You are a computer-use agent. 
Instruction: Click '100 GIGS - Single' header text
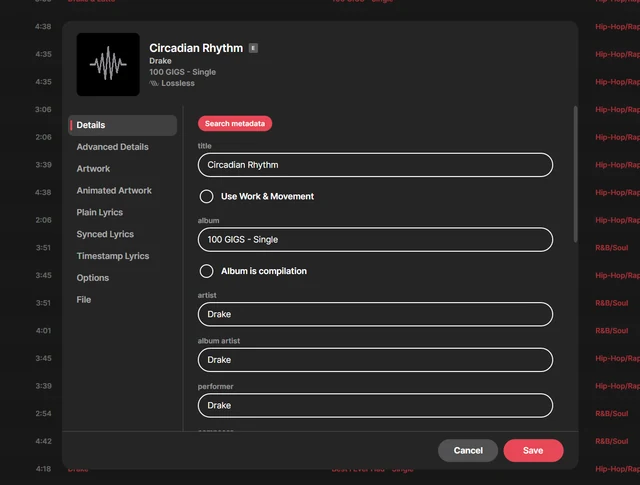pos(182,72)
